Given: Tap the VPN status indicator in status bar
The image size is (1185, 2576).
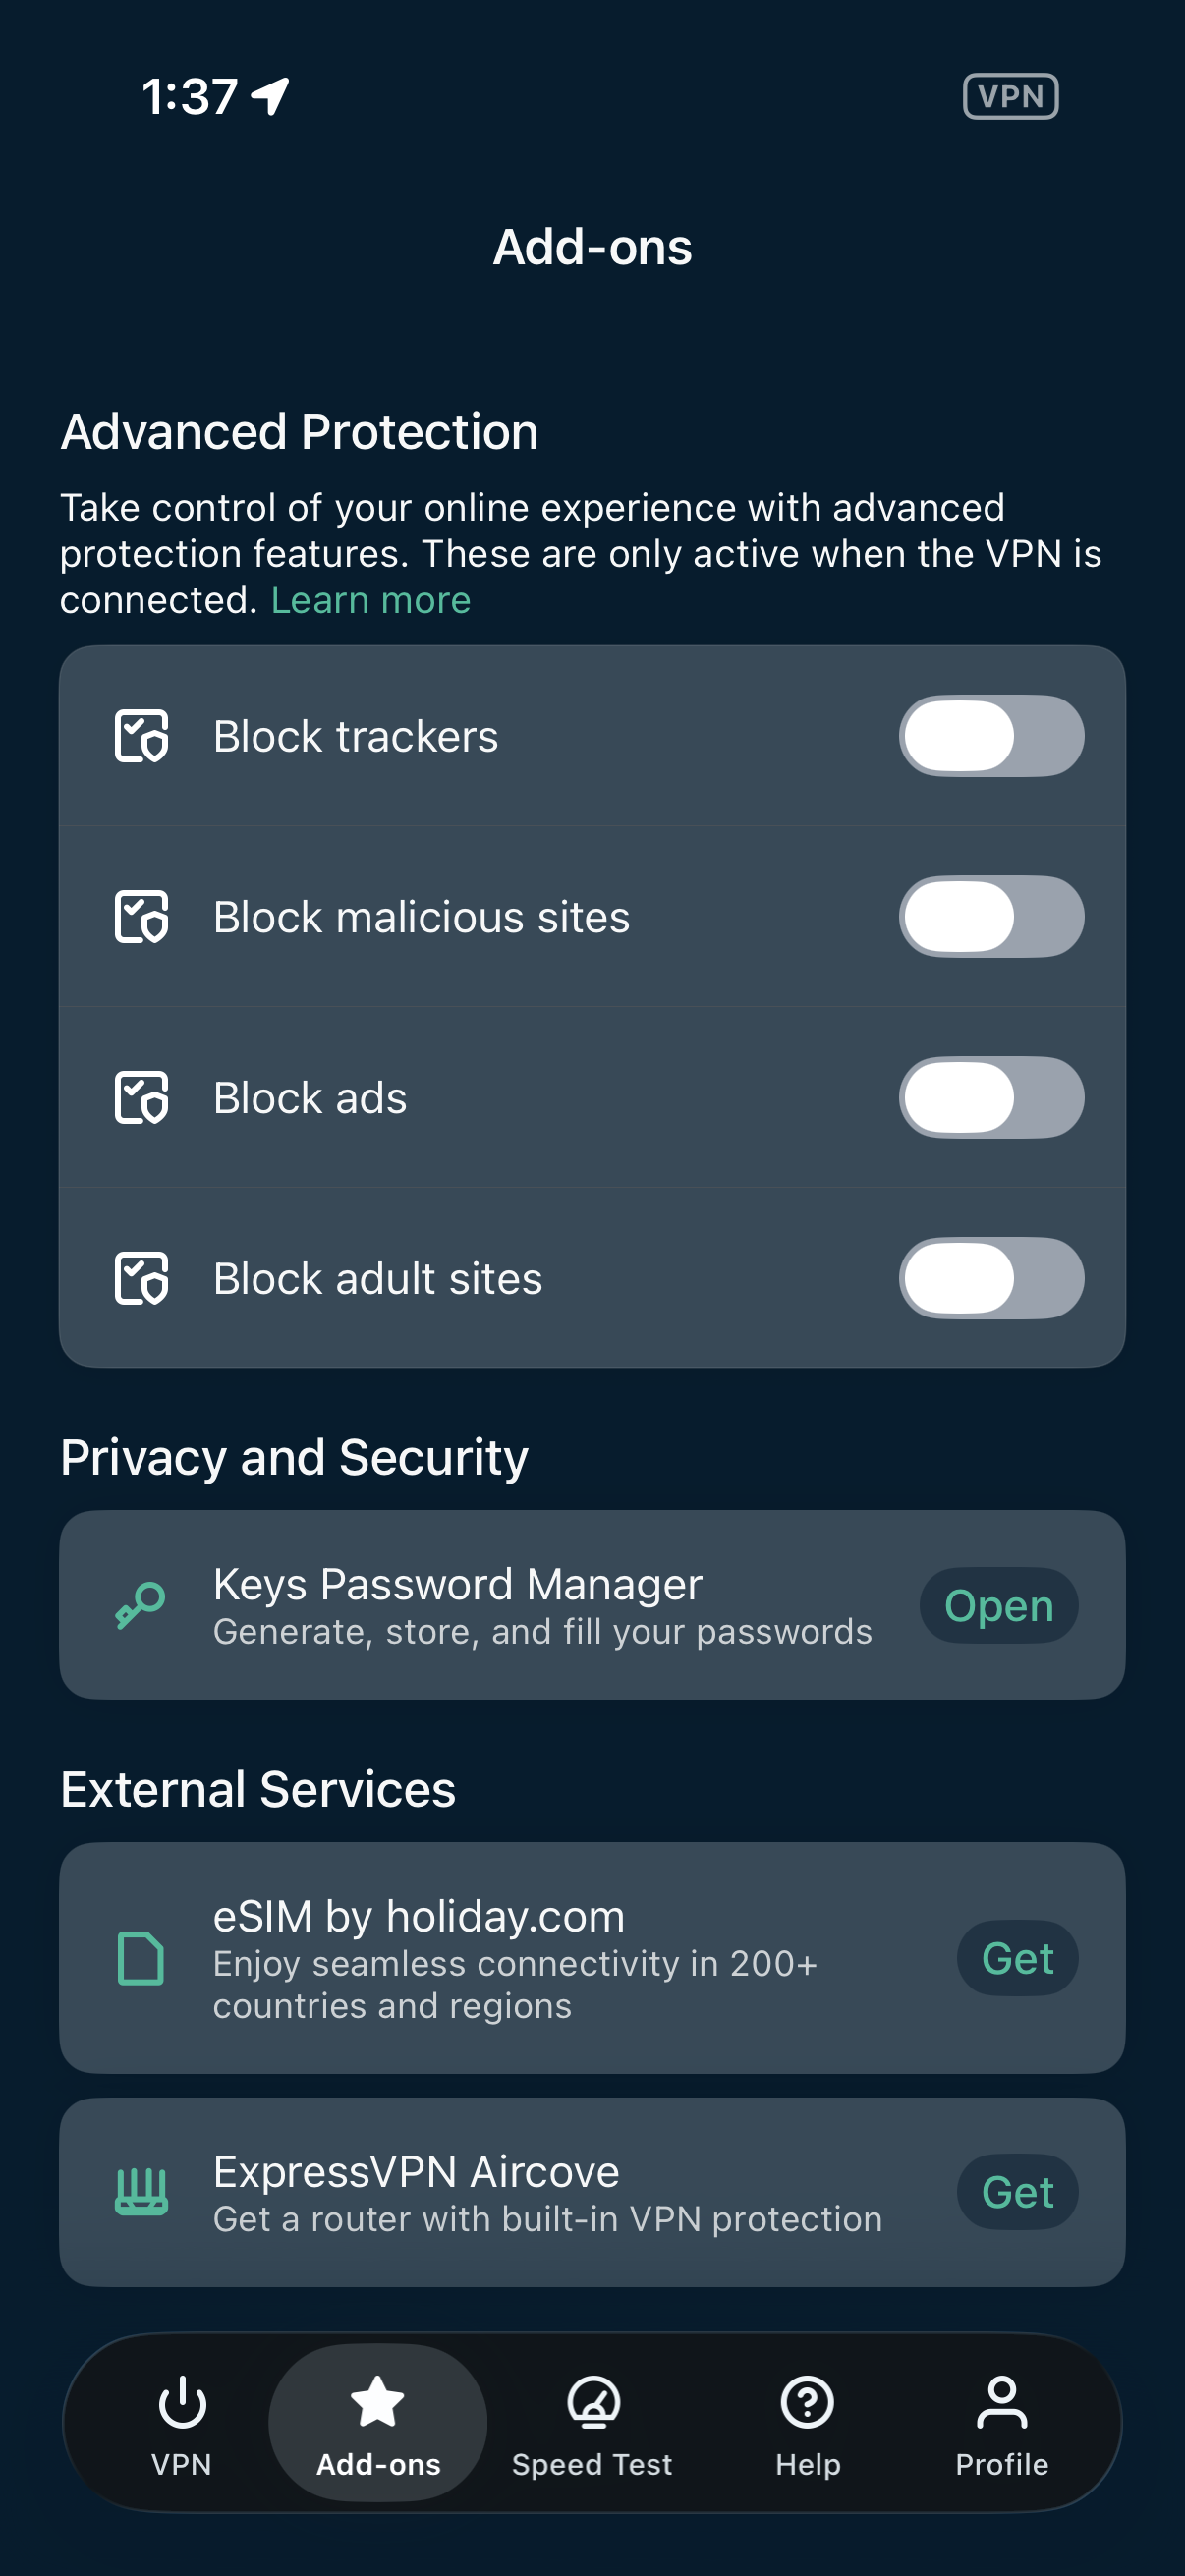Looking at the screenshot, I should (1010, 97).
